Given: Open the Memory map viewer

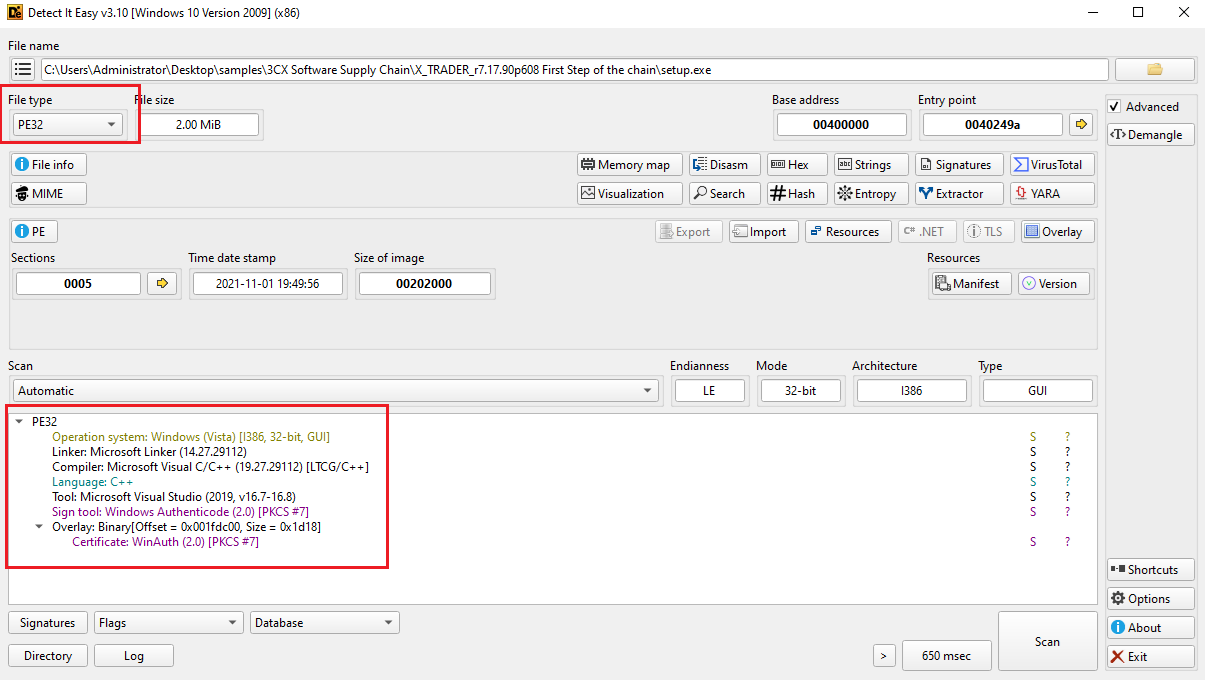Looking at the screenshot, I should pos(630,165).
